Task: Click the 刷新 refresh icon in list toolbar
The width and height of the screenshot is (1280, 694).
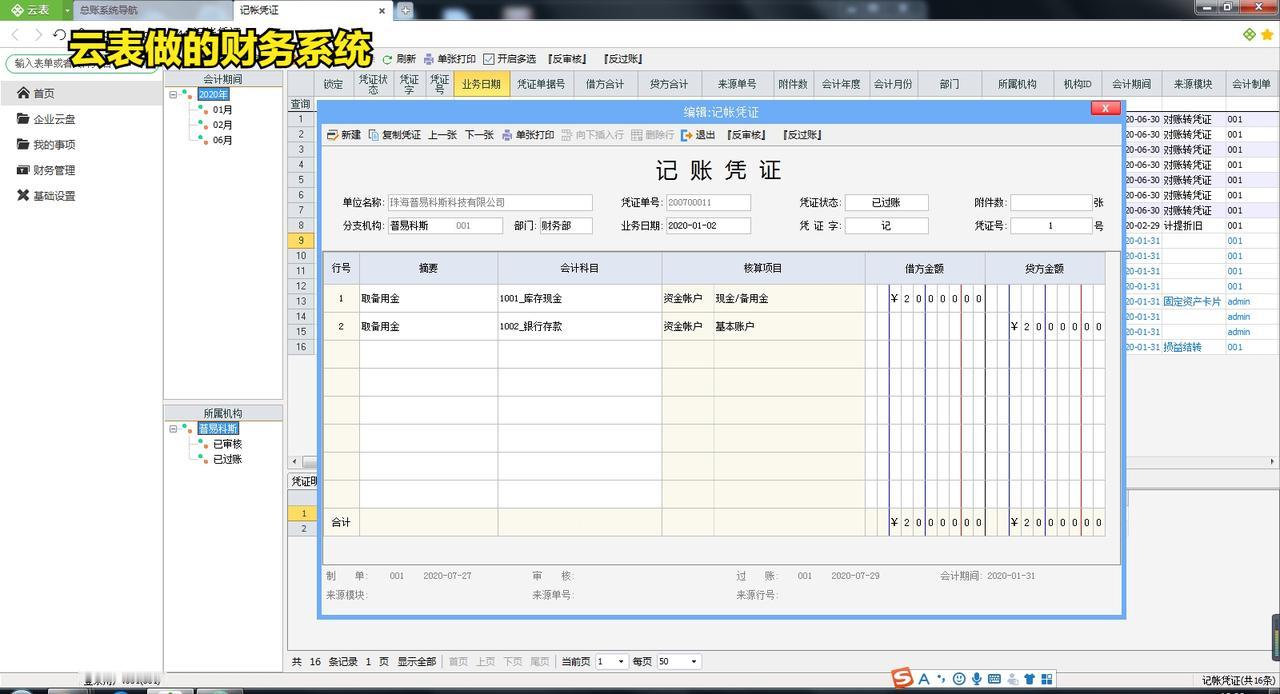Action: coord(387,59)
